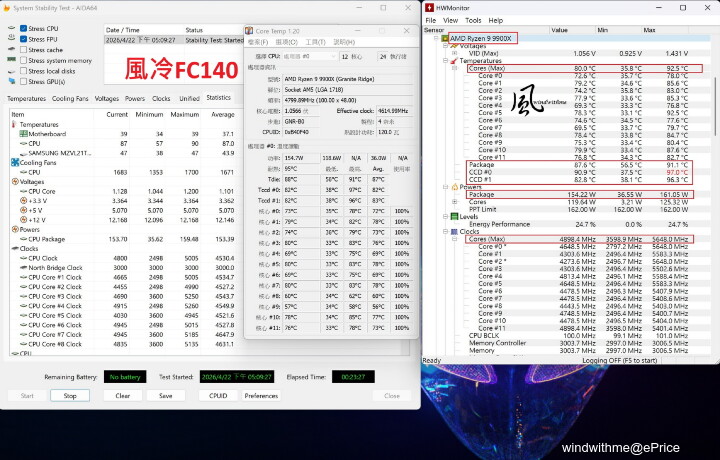Click the icon left of Stress system memory
The width and height of the screenshot is (720, 460).
click(11, 60)
